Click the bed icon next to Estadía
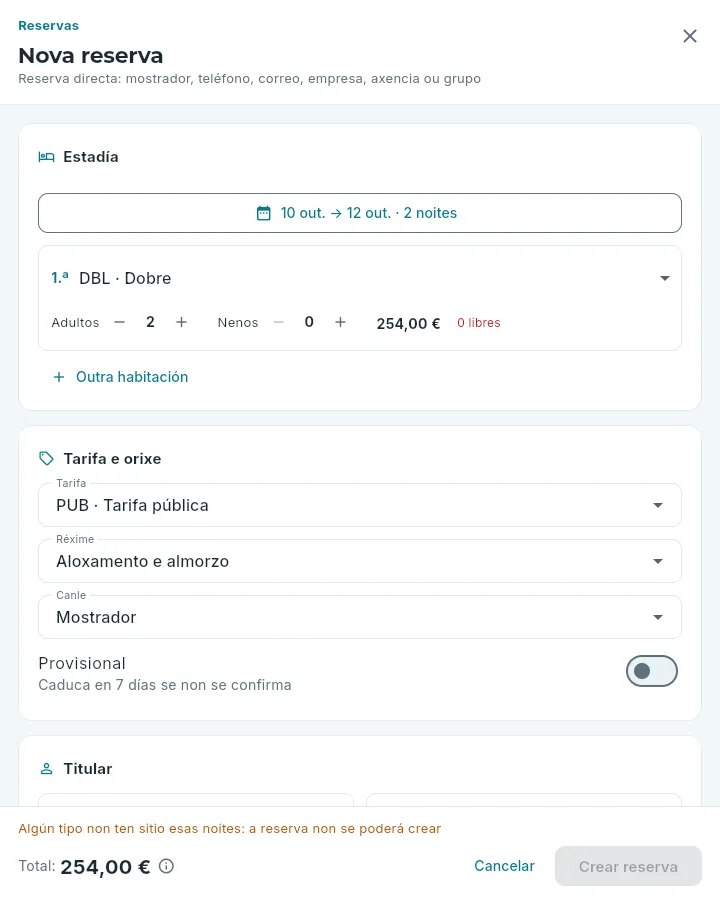Viewport: 720px width, 900px height. pyautogui.click(x=47, y=157)
